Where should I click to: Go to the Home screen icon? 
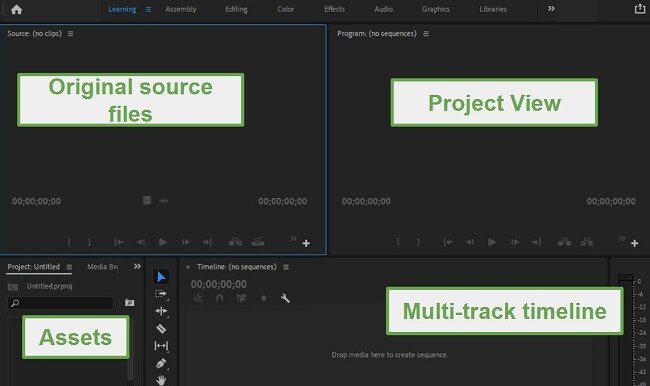(17, 10)
